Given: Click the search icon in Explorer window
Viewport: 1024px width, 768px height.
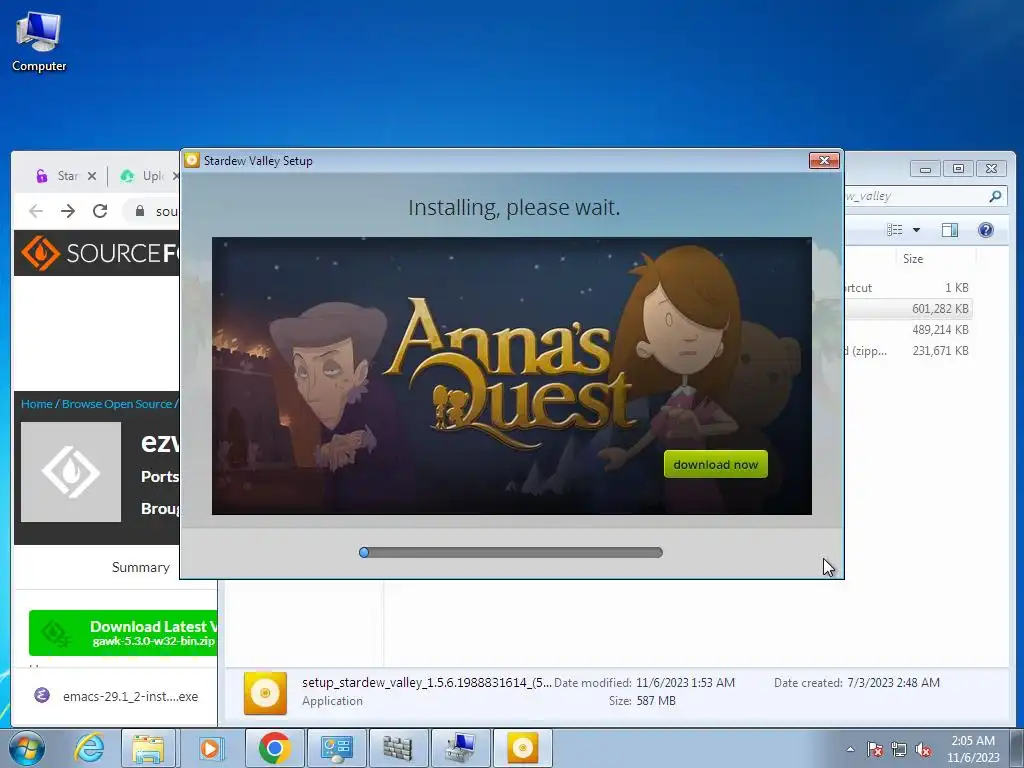Looking at the screenshot, I should pos(995,196).
